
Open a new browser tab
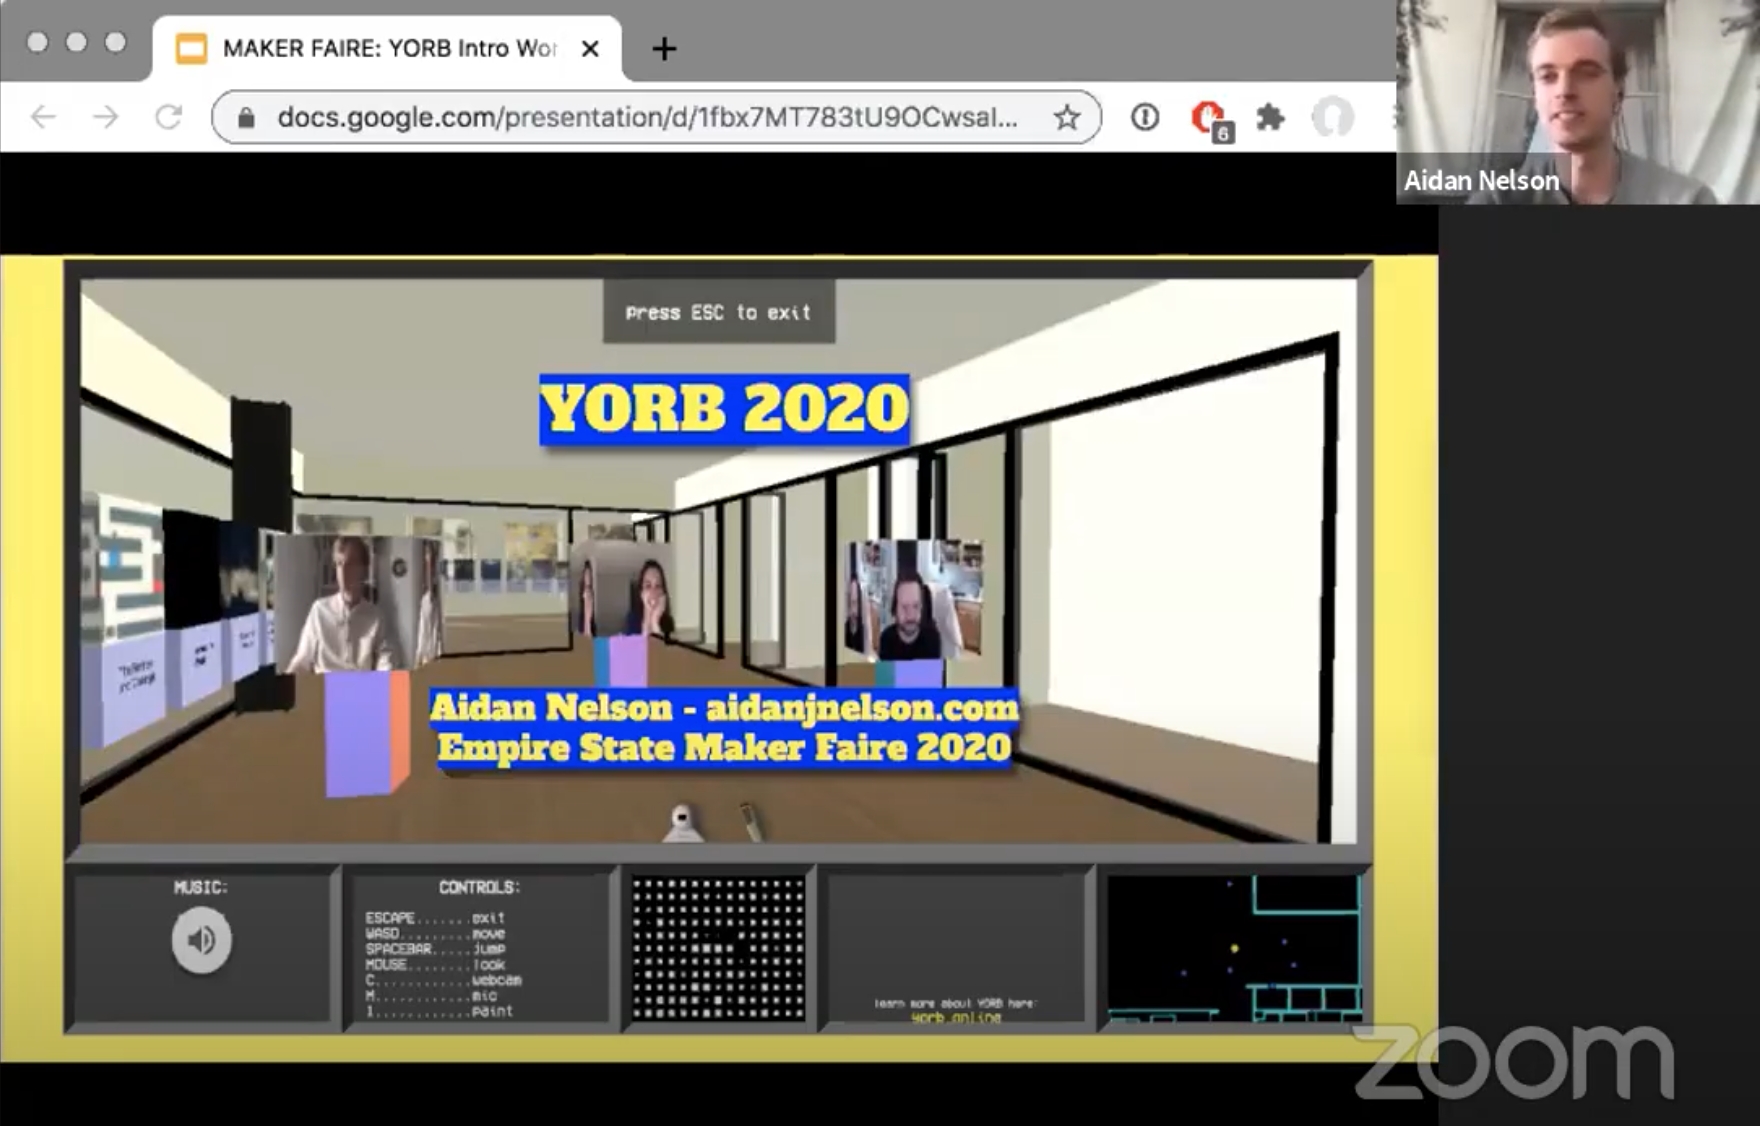click(664, 48)
